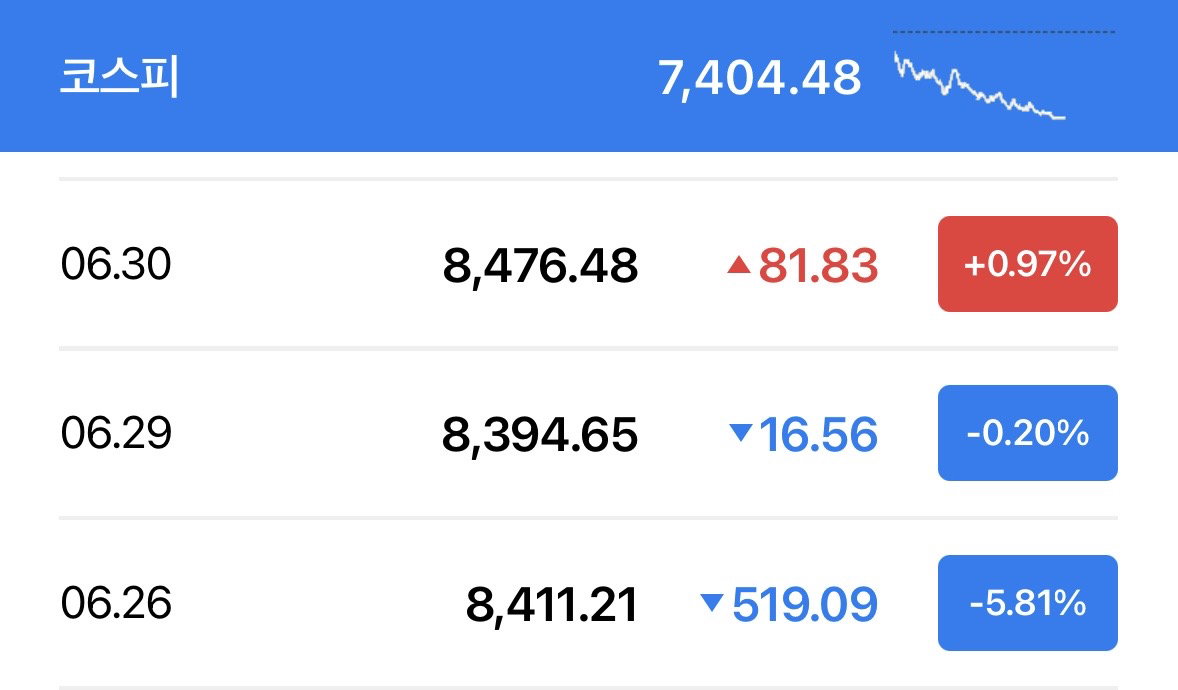
Task: Click the red up-triangle beside 81.83
Action: [739, 264]
